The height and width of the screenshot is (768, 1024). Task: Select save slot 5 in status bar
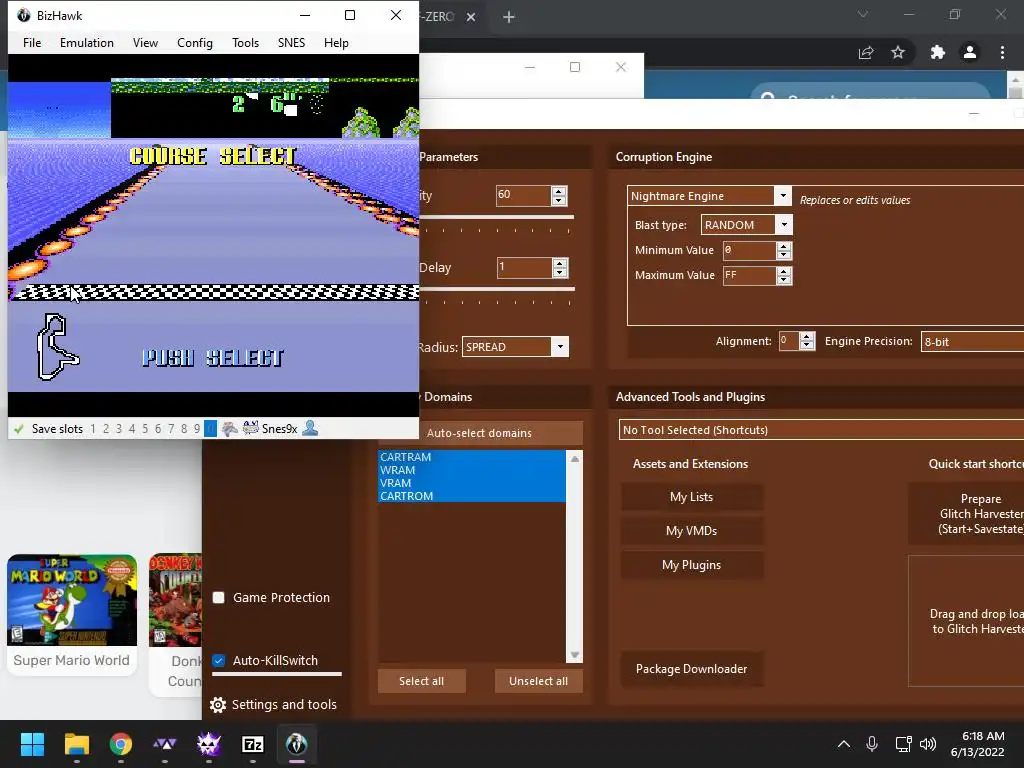[145, 429]
